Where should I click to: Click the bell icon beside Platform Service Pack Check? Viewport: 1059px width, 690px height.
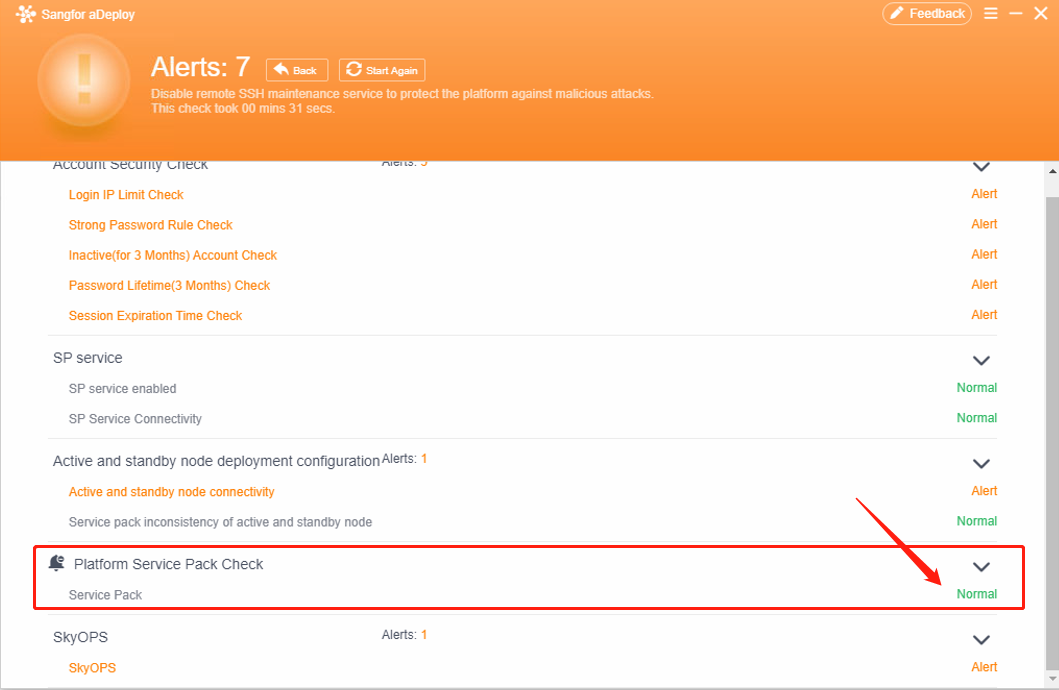pyautogui.click(x=59, y=563)
